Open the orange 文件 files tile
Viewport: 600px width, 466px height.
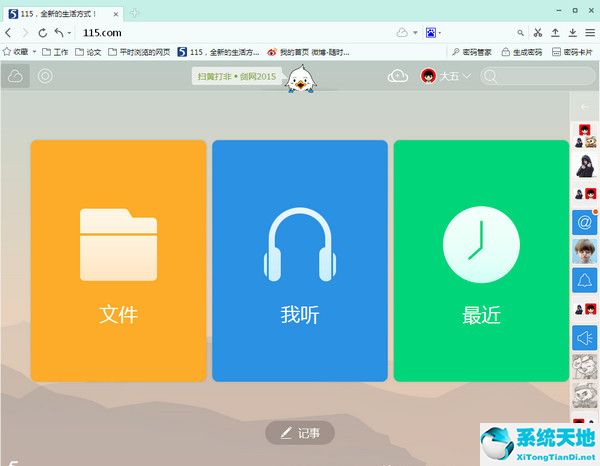click(119, 261)
